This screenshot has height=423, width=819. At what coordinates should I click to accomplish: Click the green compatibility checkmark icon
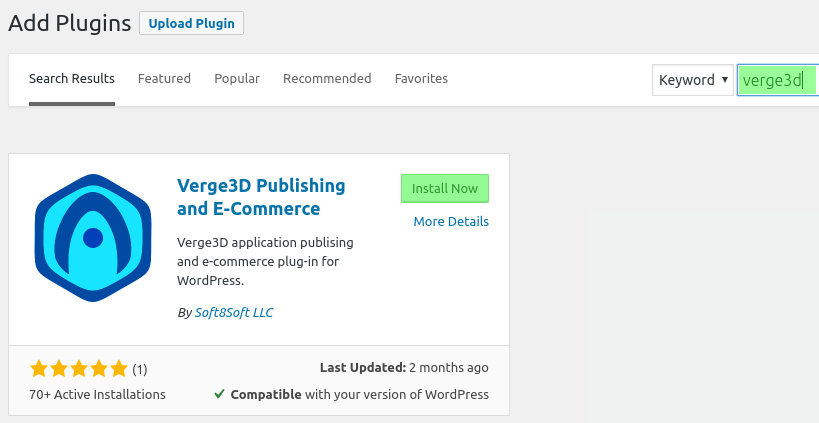(219, 394)
